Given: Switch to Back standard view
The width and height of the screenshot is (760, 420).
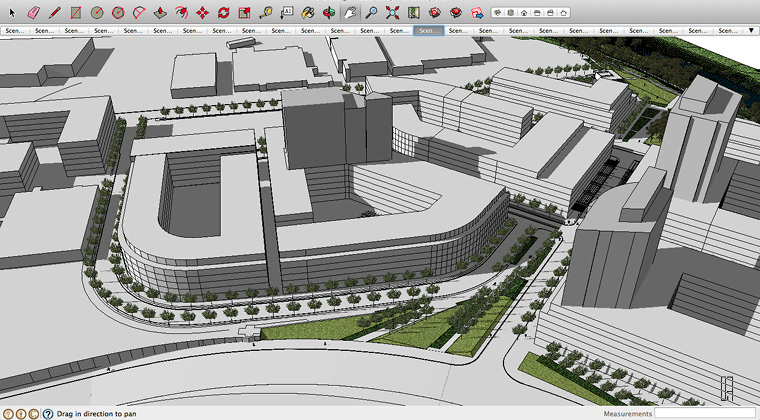Looking at the screenshot, I should coord(550,13).
